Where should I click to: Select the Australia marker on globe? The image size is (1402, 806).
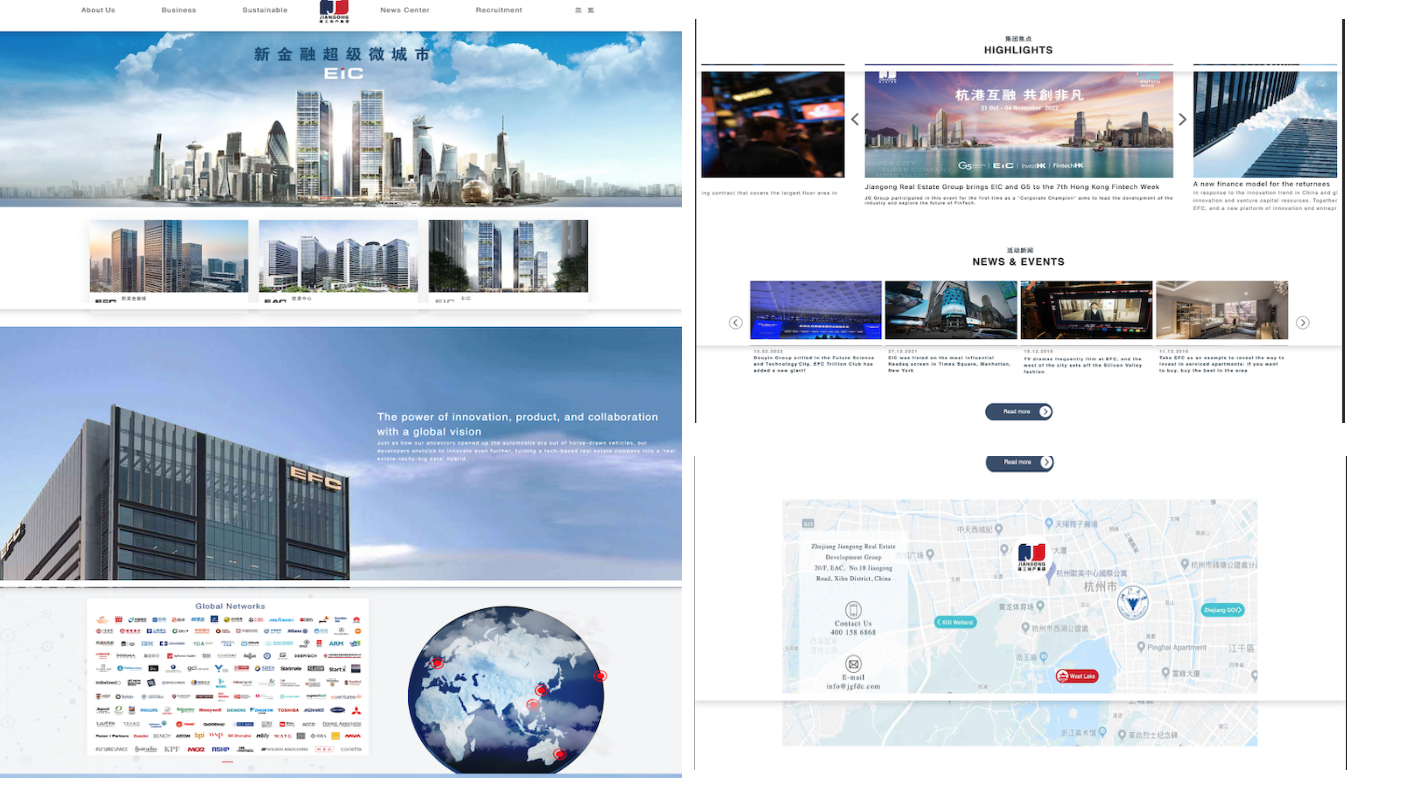point(560,754)
